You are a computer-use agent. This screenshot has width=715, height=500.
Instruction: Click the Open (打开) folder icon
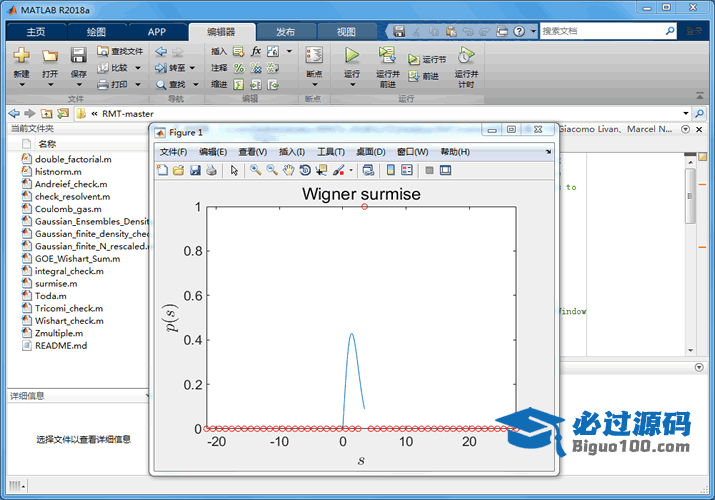click(50, 56)
